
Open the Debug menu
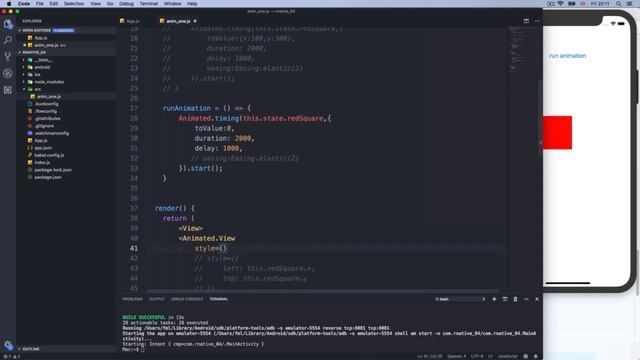(x=126, y=4)
